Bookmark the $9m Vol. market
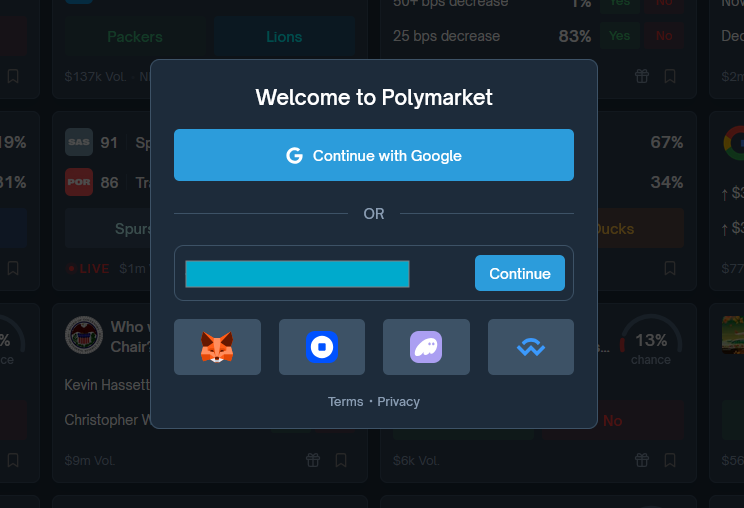The height and width of the screenshot is (508, 744). coord(341,460)
